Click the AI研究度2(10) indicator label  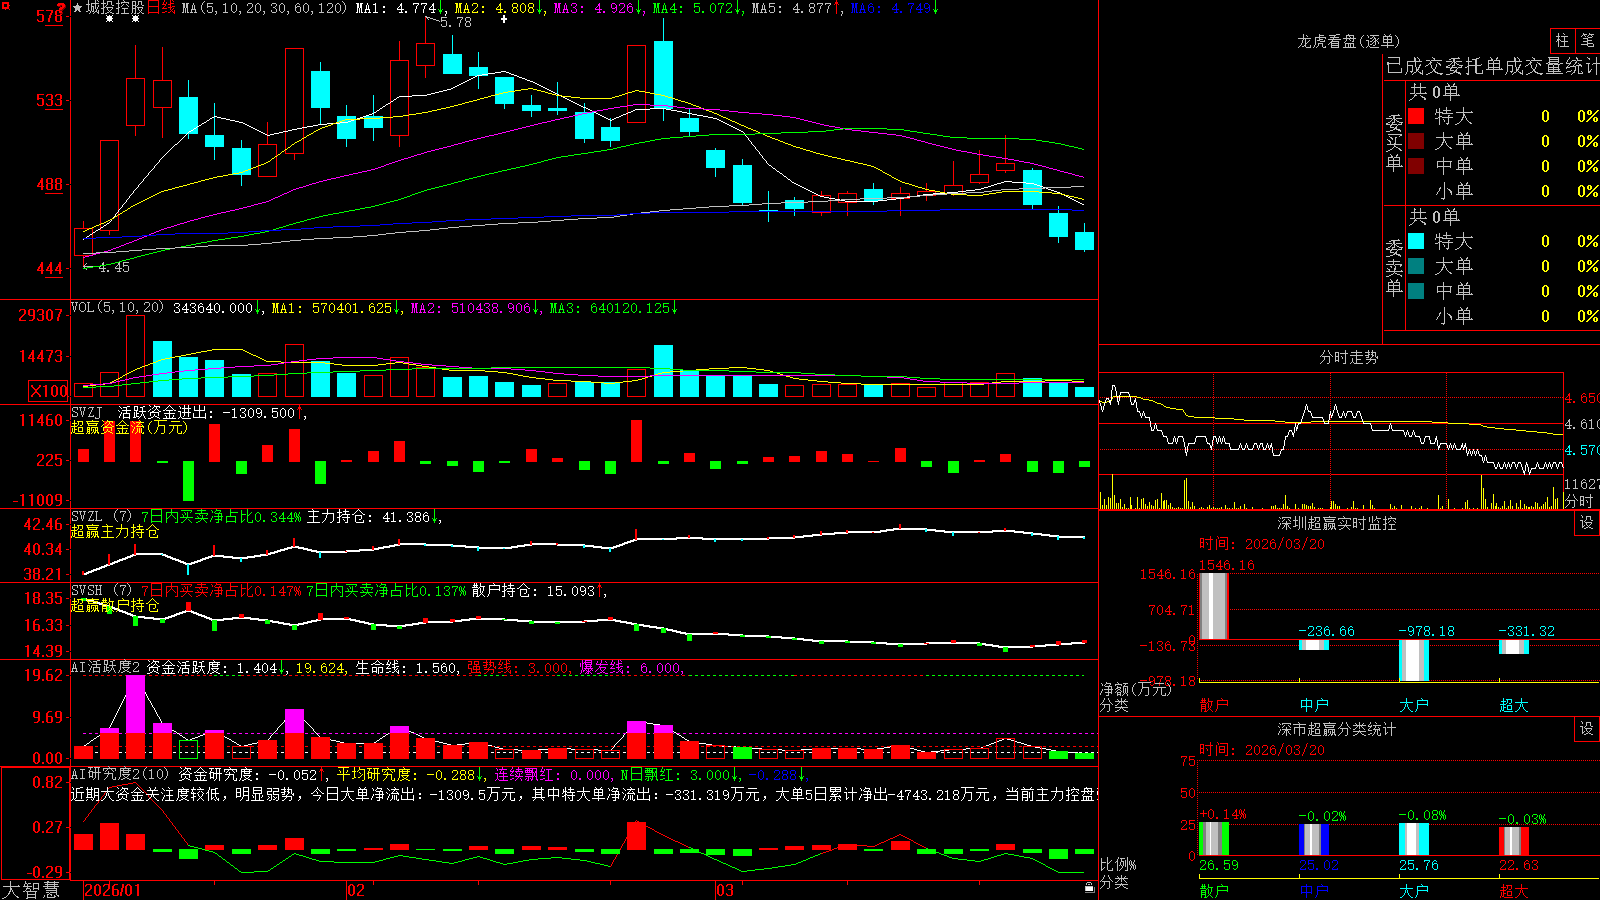120,774
